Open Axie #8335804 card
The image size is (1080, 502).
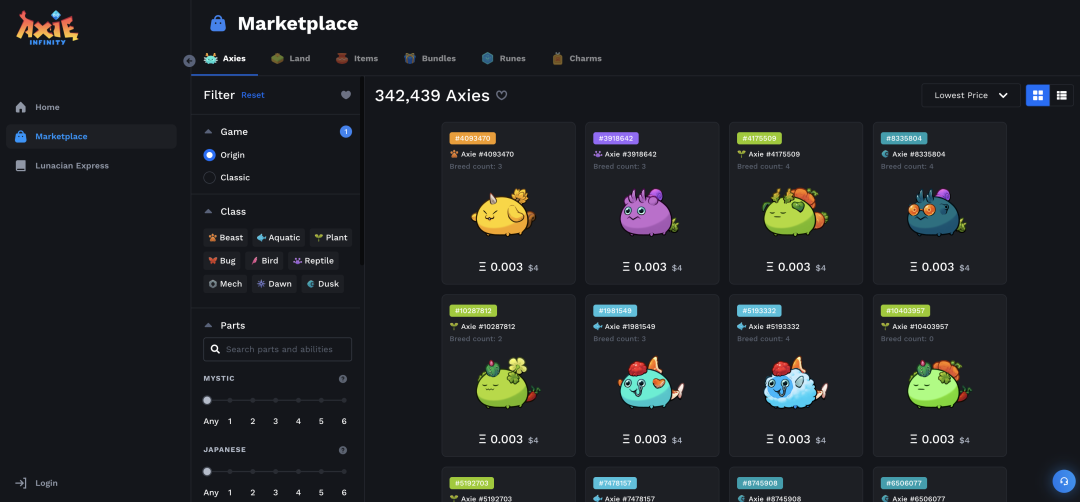point(939,203)
